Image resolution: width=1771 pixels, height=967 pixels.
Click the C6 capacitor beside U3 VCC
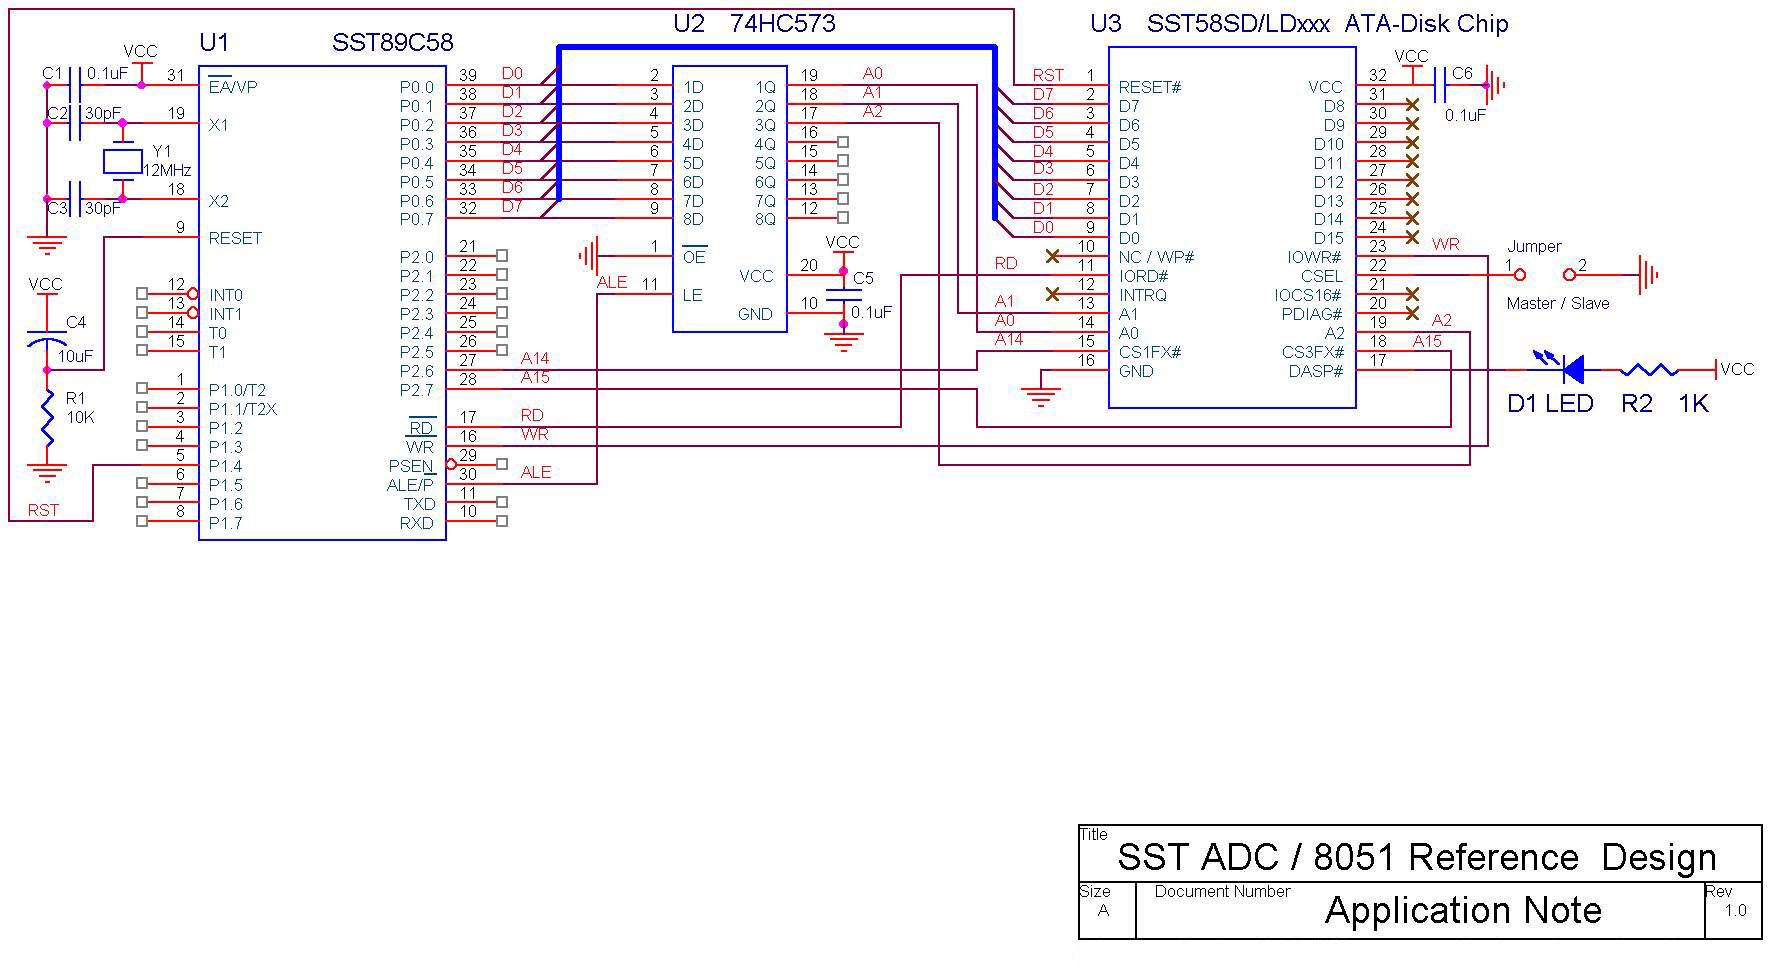pyautogui.click(x=1442, y=85)
